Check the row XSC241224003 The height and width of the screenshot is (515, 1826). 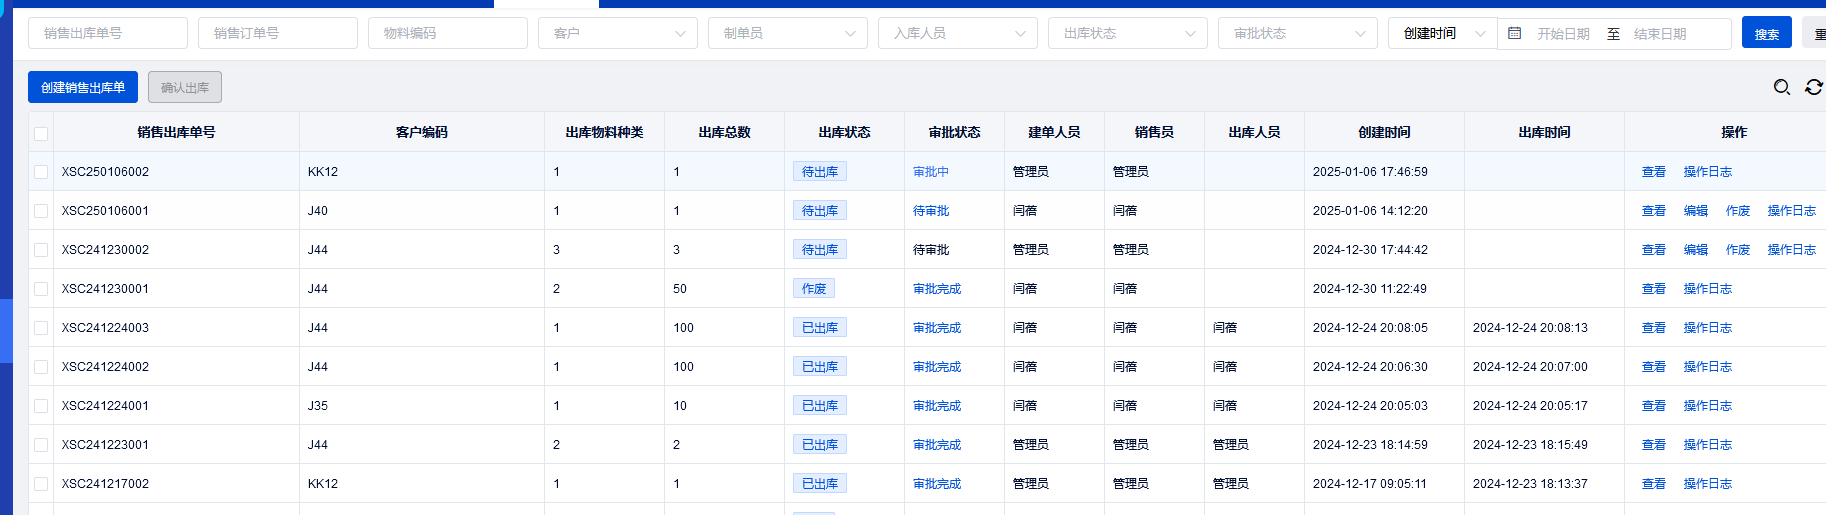[x=41, y=328]
